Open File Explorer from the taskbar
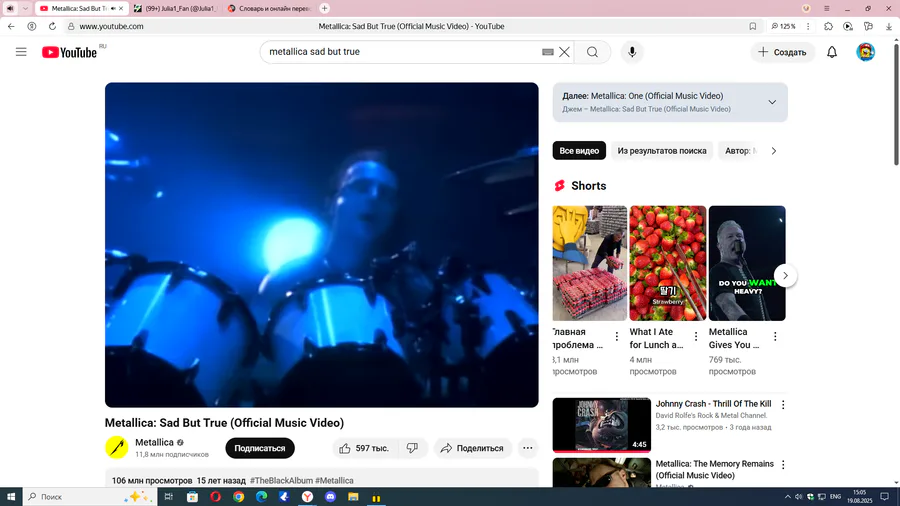The width and height of the screenshot is (900, 506). coord(353,497)
